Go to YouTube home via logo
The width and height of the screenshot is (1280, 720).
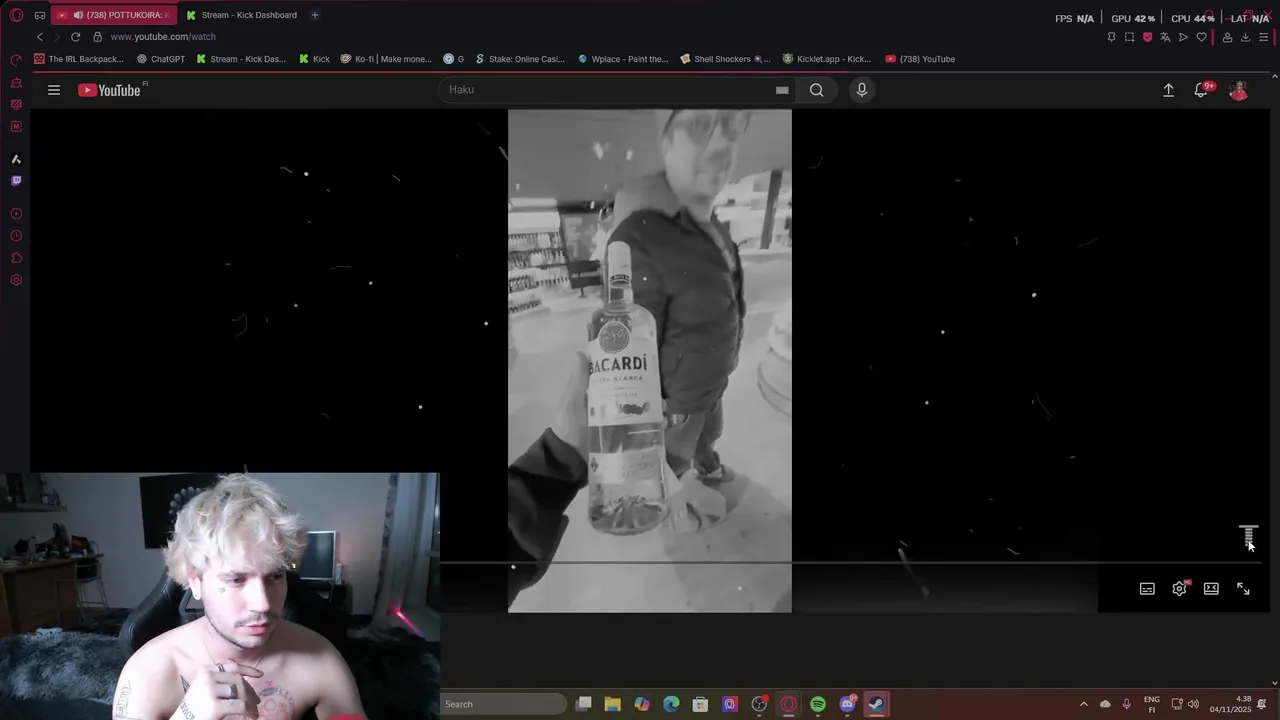point(110,90)
